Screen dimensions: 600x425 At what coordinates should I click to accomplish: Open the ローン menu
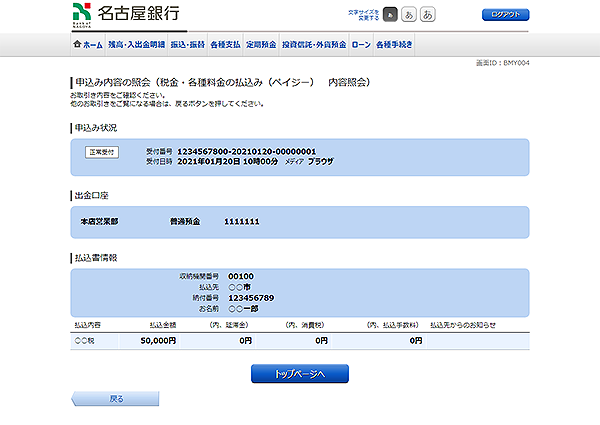(361, 45)
